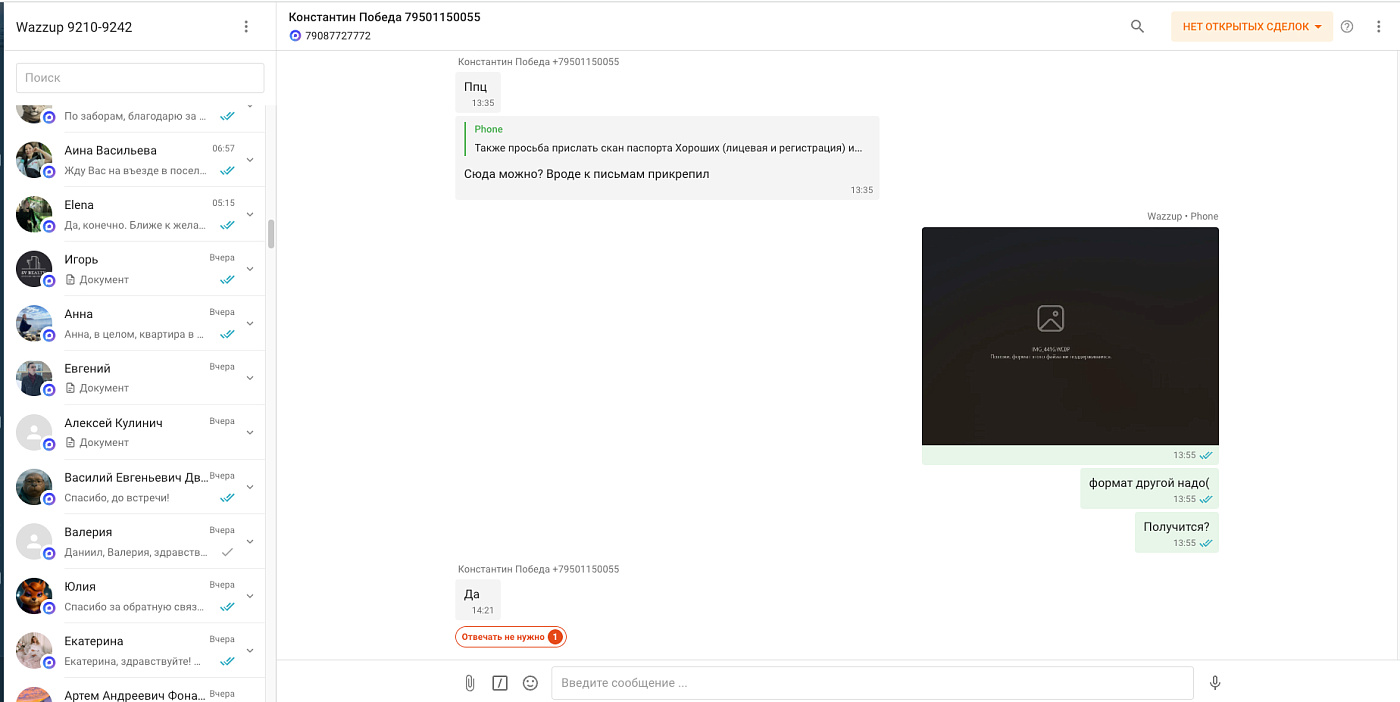
Task: Click the Поиск search field
Action: [140, 77]
